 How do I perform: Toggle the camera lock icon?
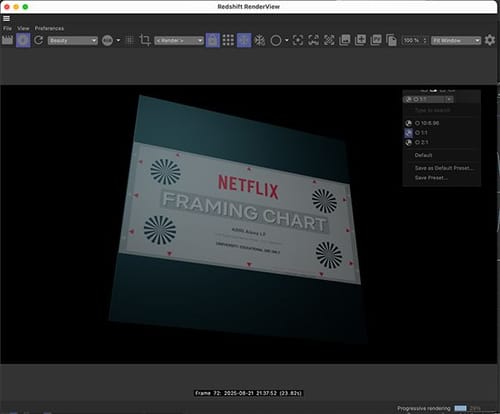[213, 40]
